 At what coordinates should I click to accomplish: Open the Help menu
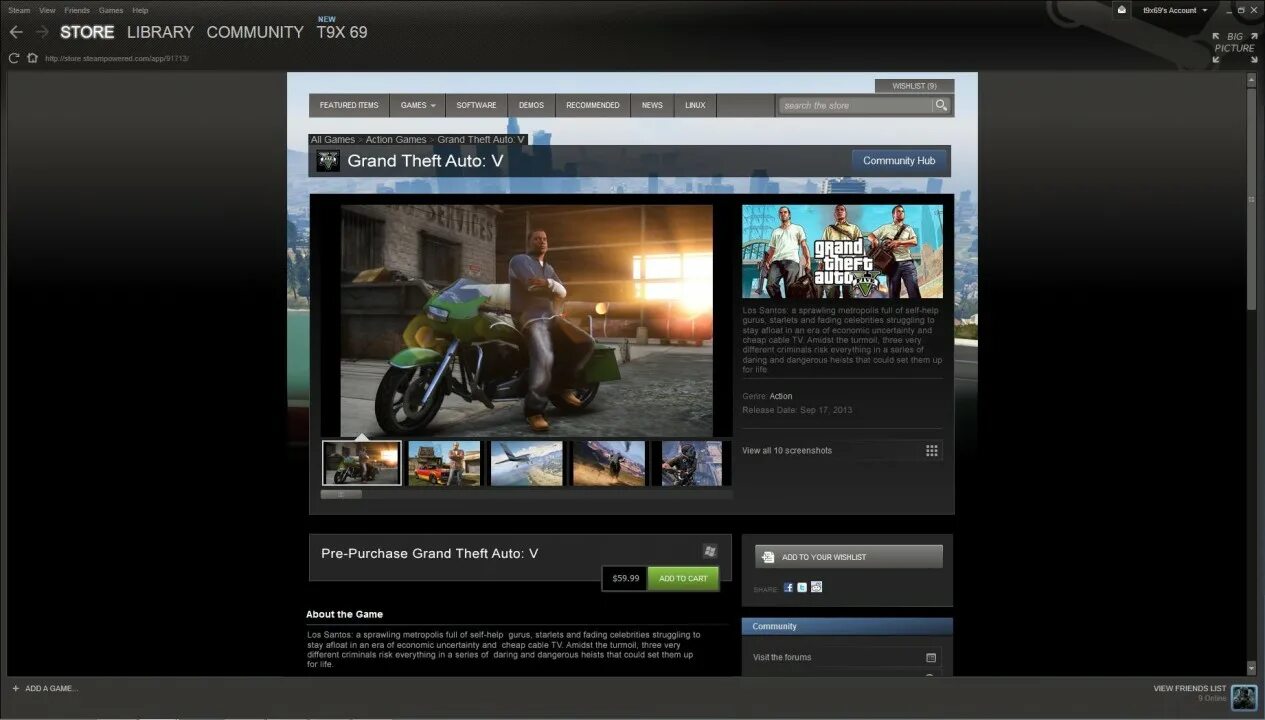pos(140,10)
